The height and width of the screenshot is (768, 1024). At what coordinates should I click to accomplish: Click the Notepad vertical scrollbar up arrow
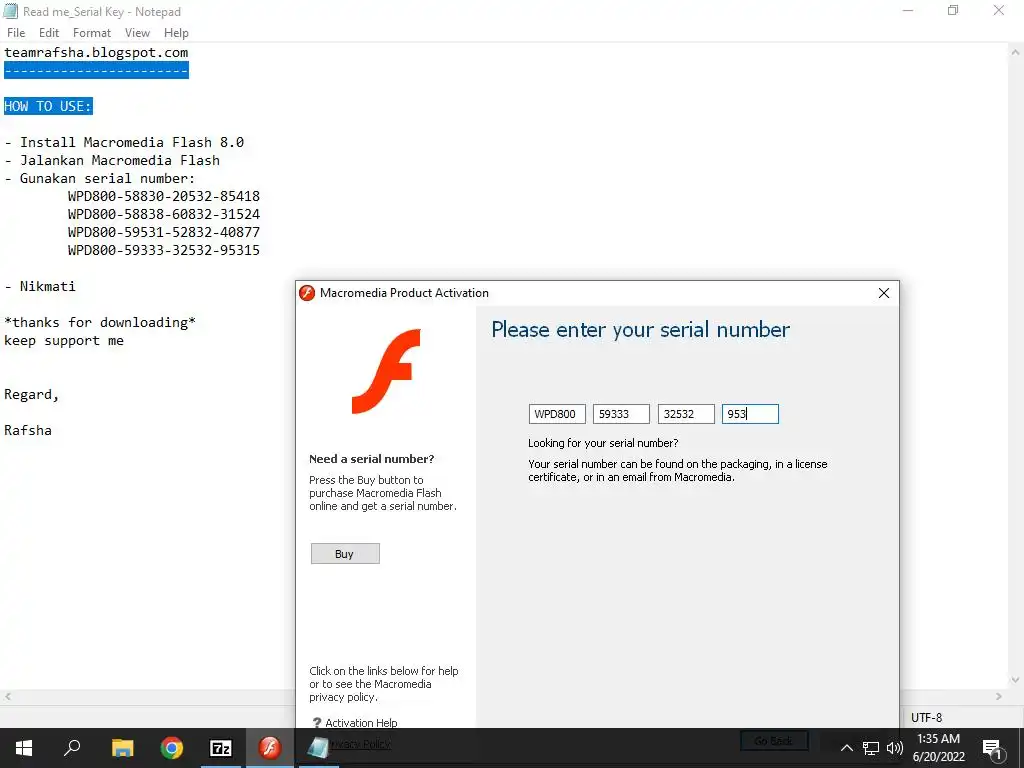tap(1016, 52)
